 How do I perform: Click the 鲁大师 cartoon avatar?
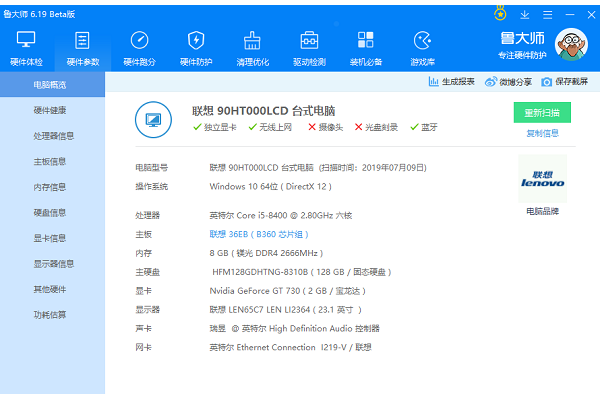point(571,44)
